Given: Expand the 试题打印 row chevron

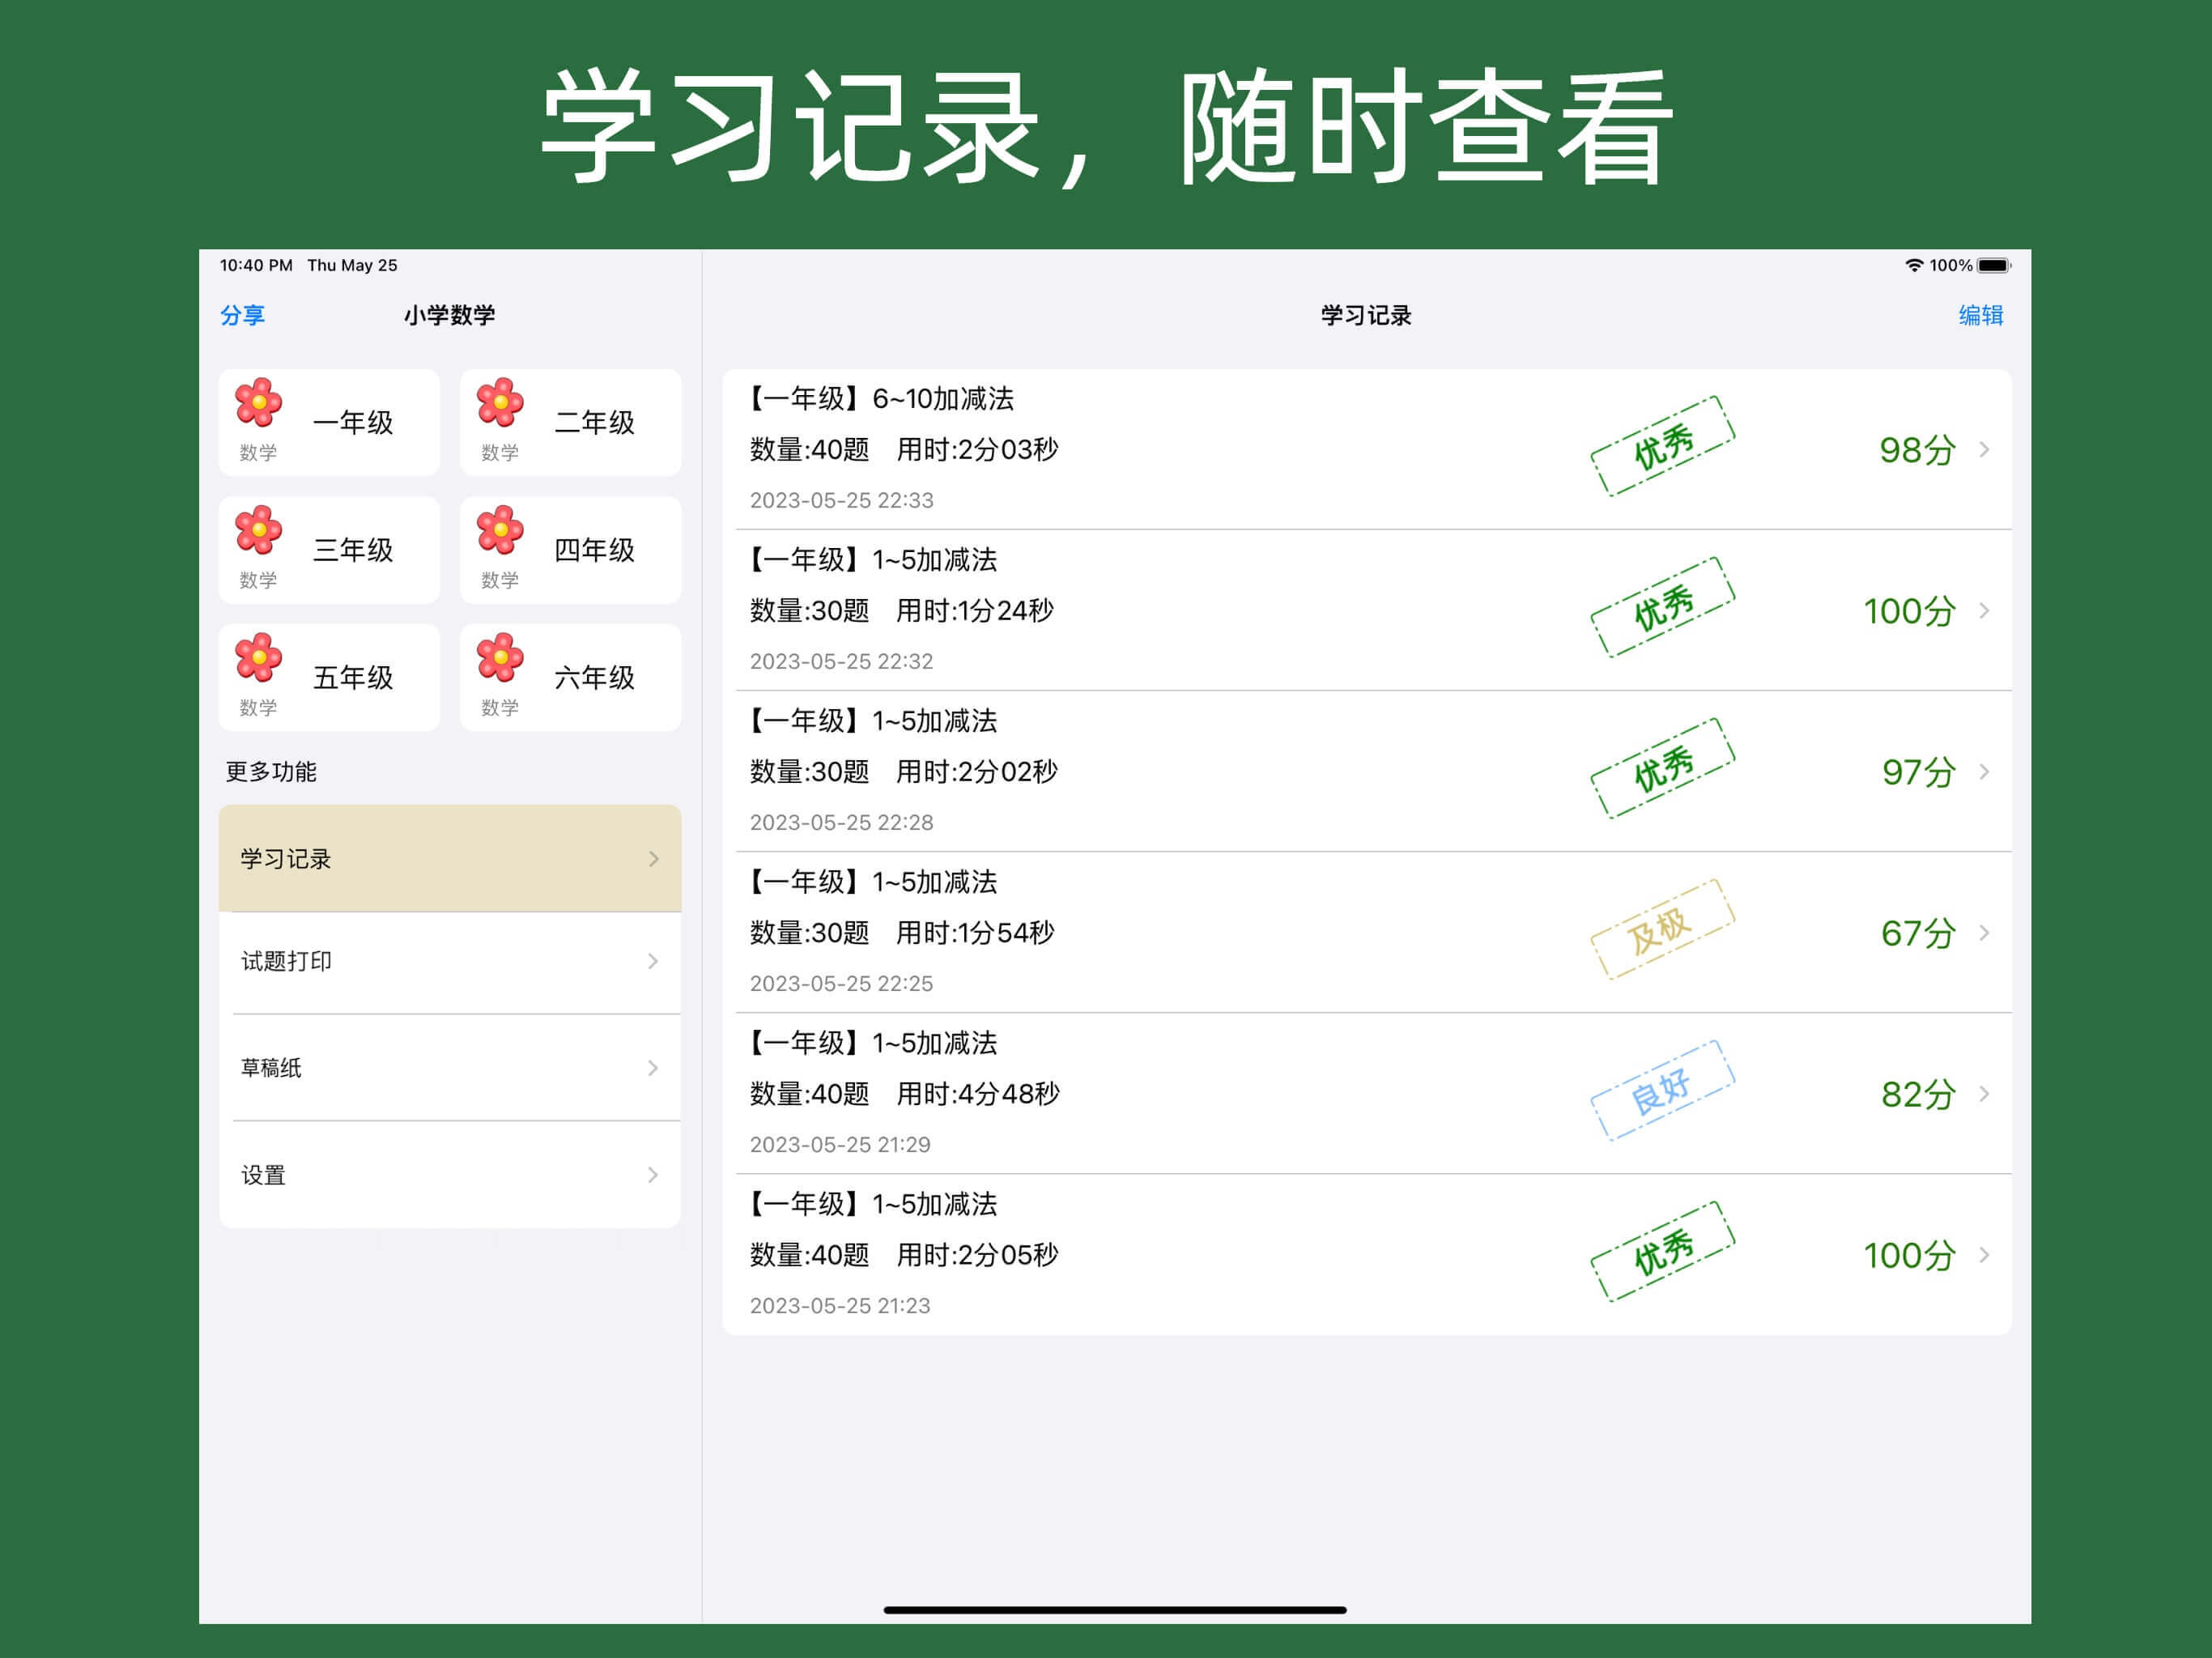Looking at the screenshot, I should [653, 961].
